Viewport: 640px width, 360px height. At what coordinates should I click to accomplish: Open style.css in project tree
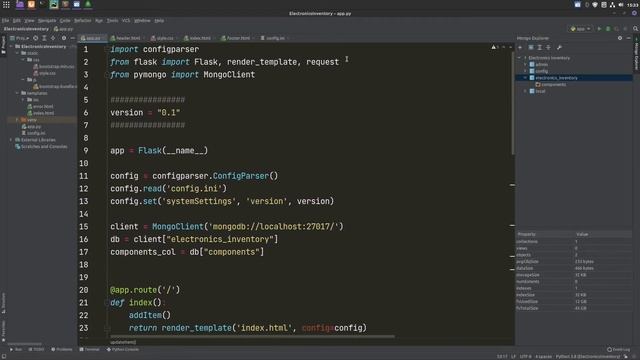[x=44, y=73]
